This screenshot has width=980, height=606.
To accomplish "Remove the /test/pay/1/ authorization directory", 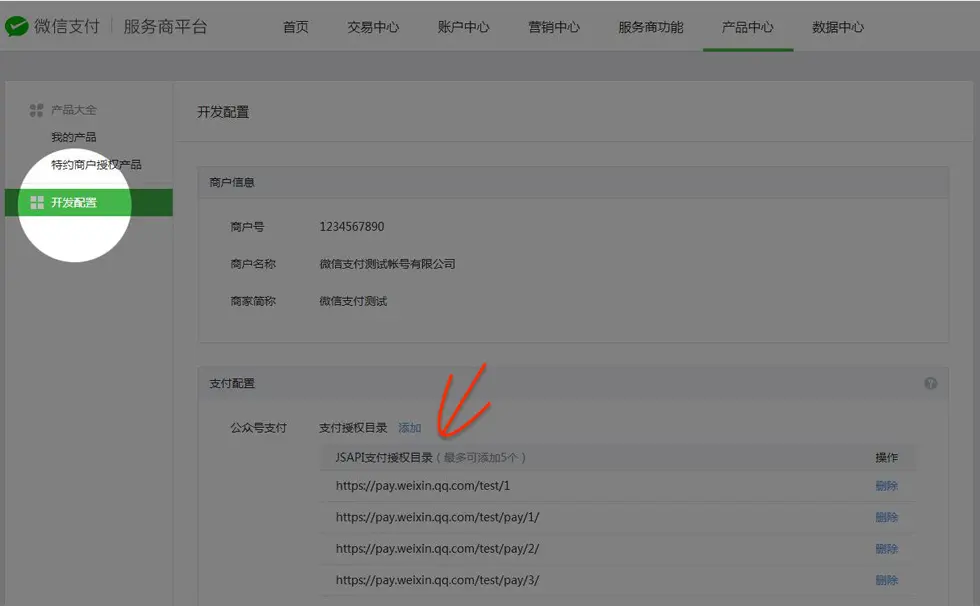I will [x=888, y=517].
